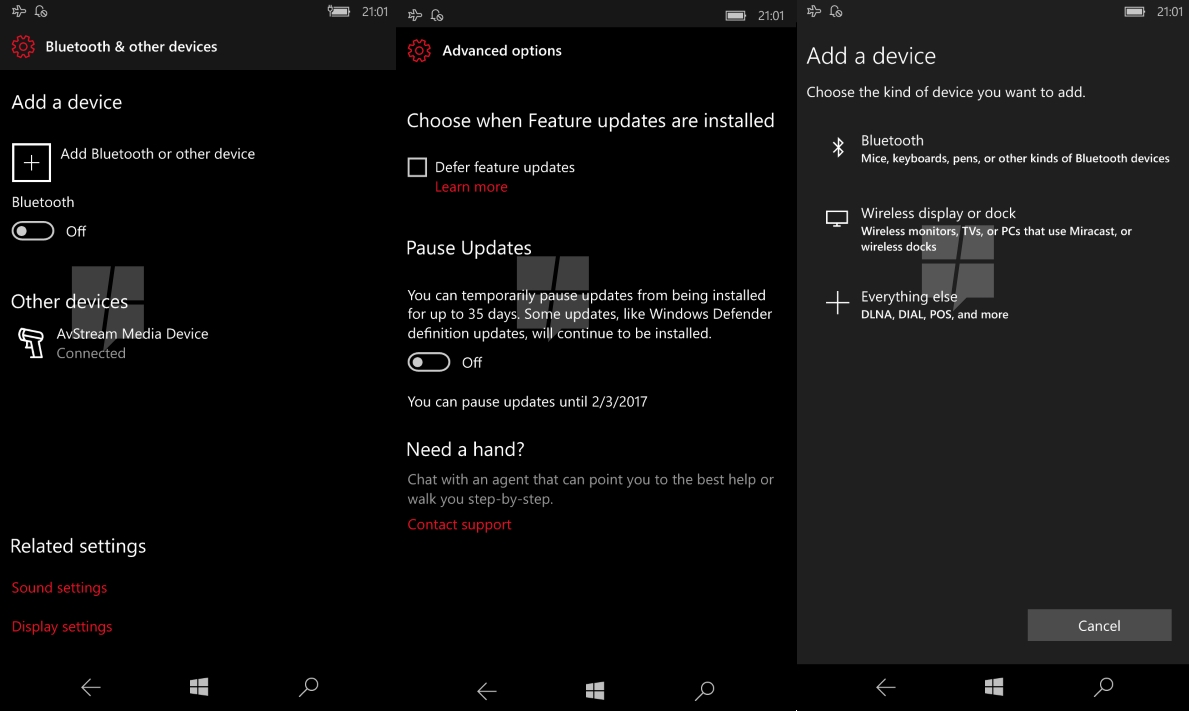
Task: Open the Learn more link
Action: coord(471,186)
